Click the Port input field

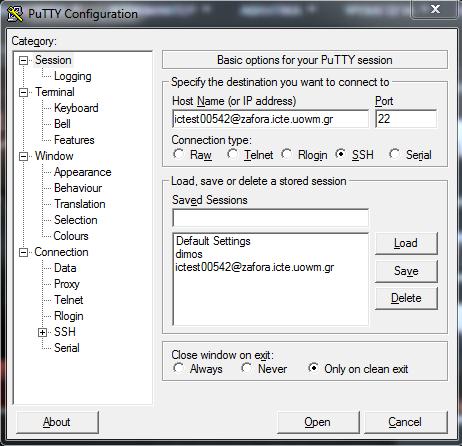pyautogui.click(x=406, y=119)
